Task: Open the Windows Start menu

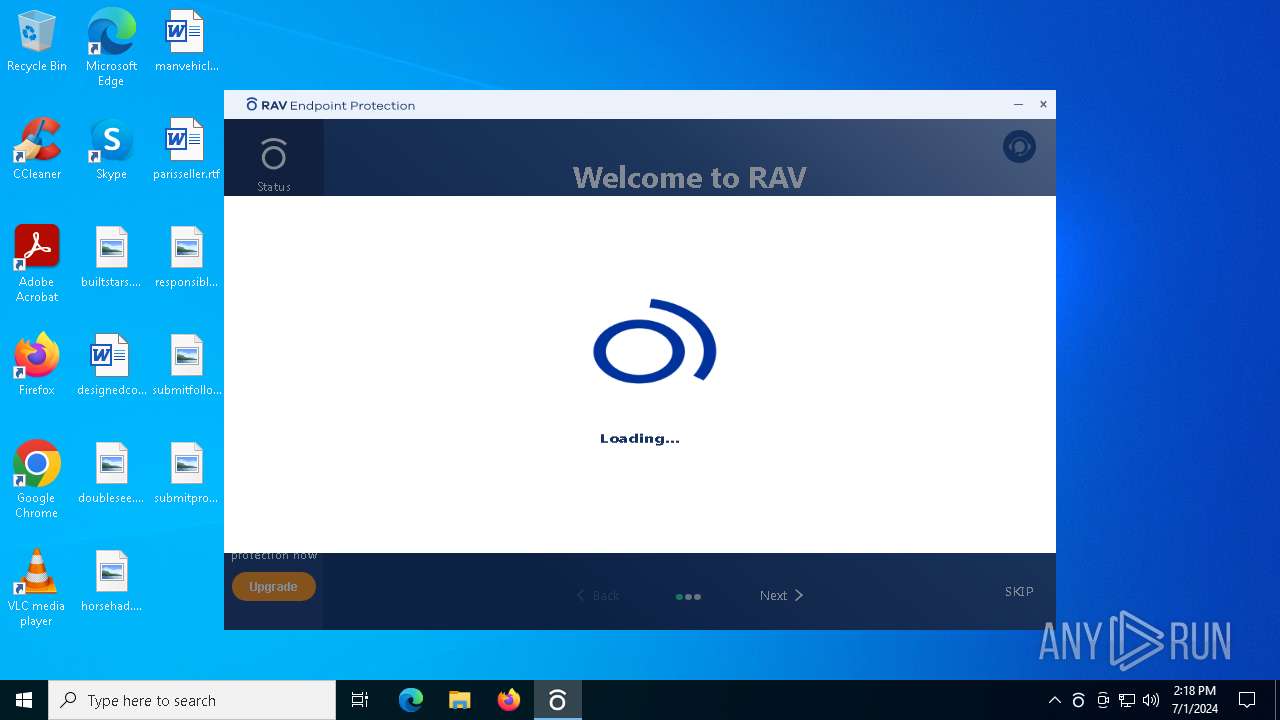Action: pyautogui.click(x=24, y=700)
